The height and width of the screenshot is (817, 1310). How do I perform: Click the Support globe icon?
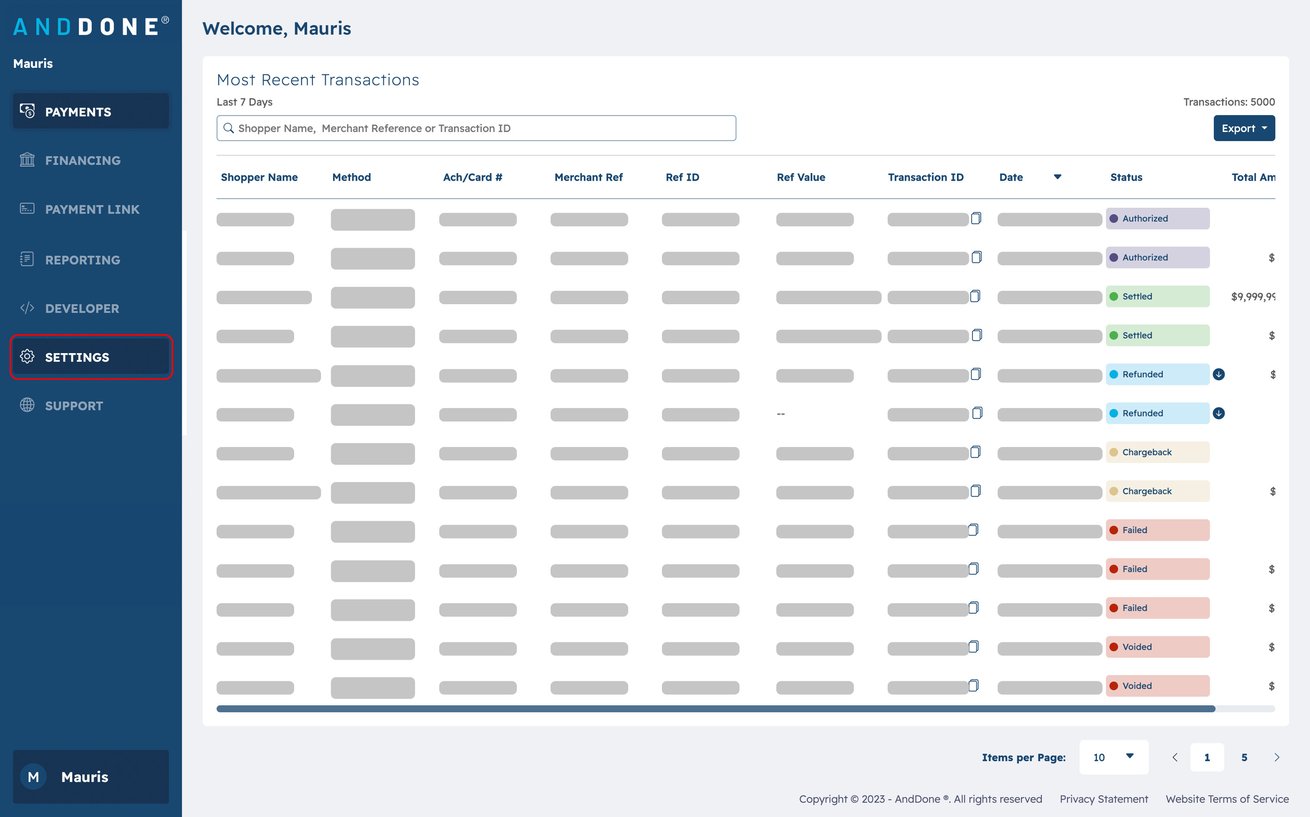coord(27,405)
